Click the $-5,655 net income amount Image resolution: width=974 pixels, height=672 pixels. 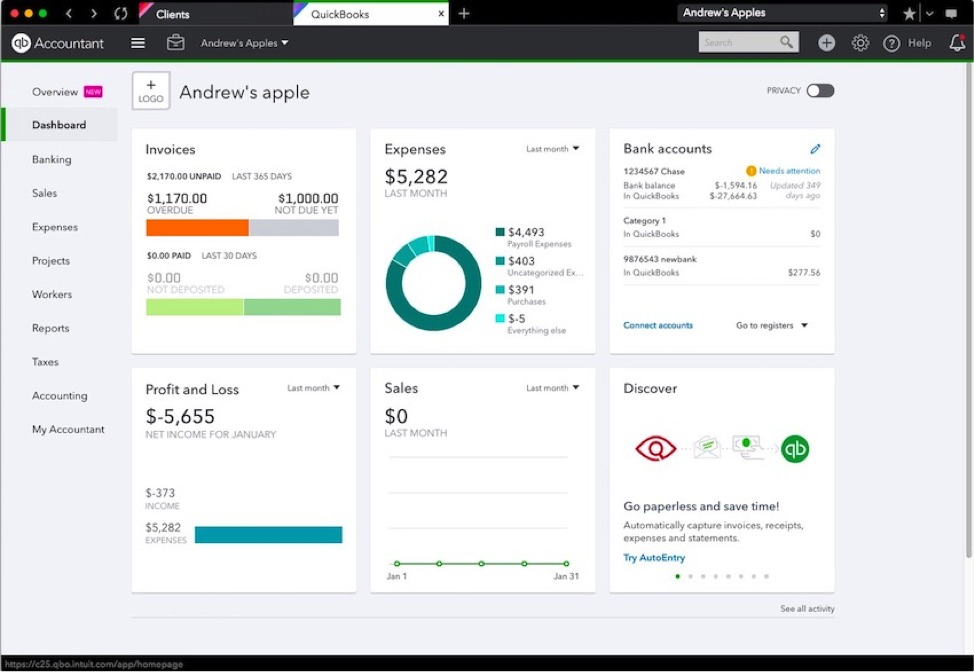pyautogui.click(x=180, y=416)
